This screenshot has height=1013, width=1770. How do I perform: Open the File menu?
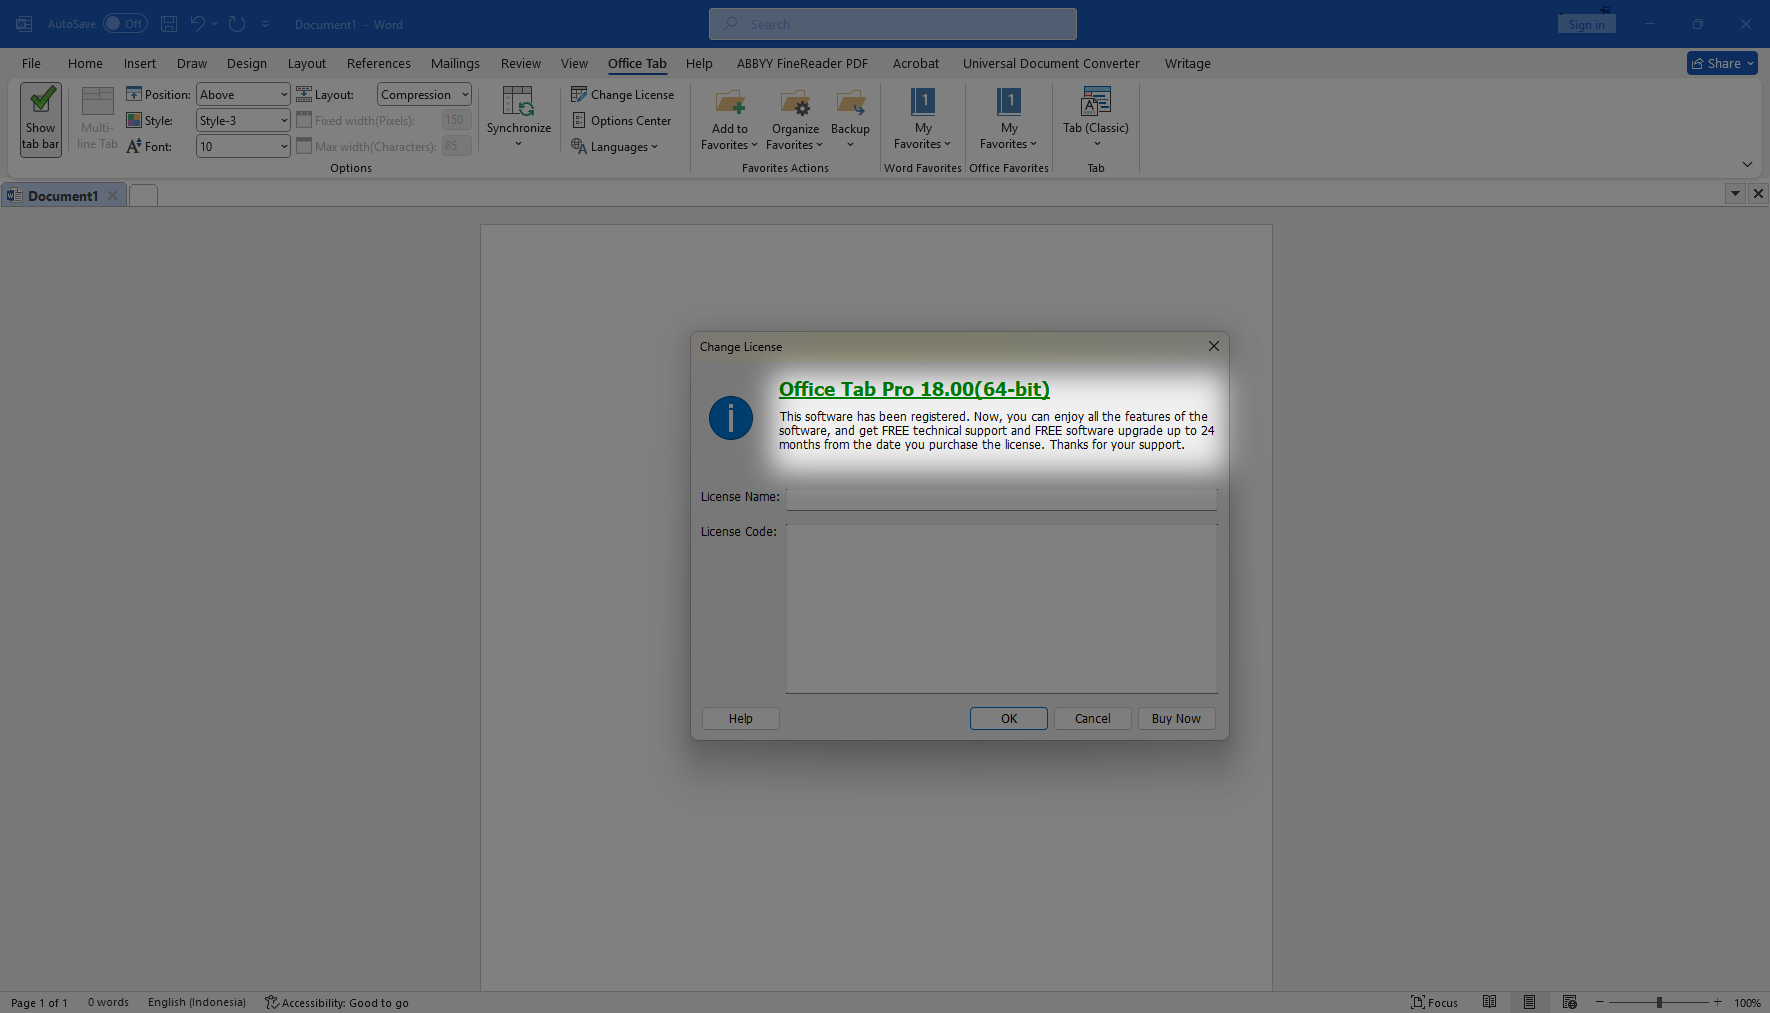click(x=31, y=63)
